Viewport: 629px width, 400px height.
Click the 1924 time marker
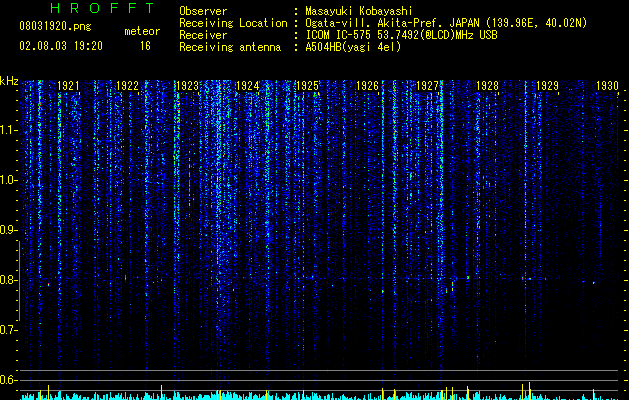pos(248,85)
